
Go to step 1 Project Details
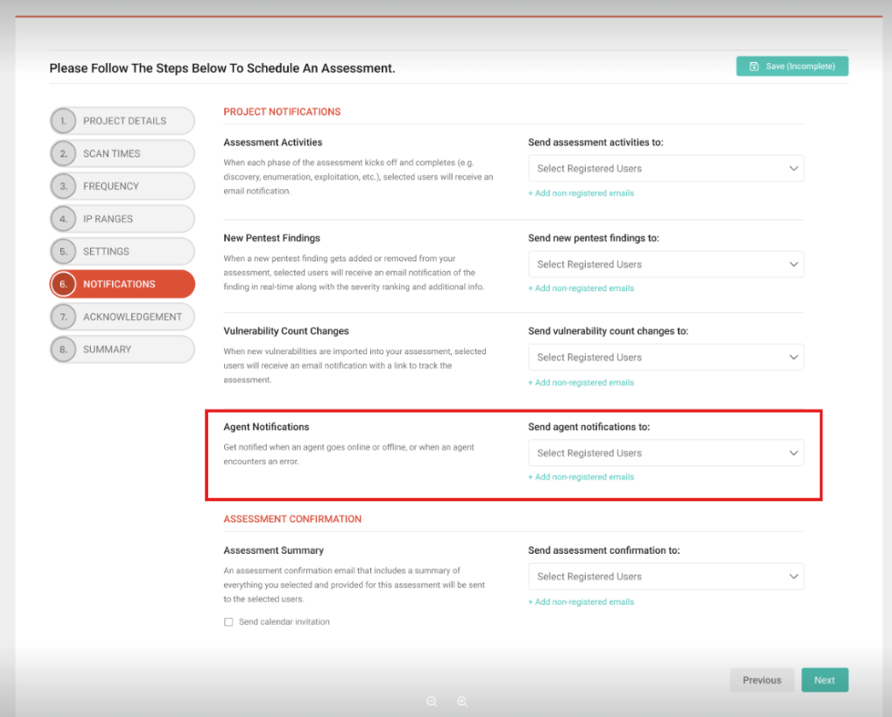[x=122, y=121]
